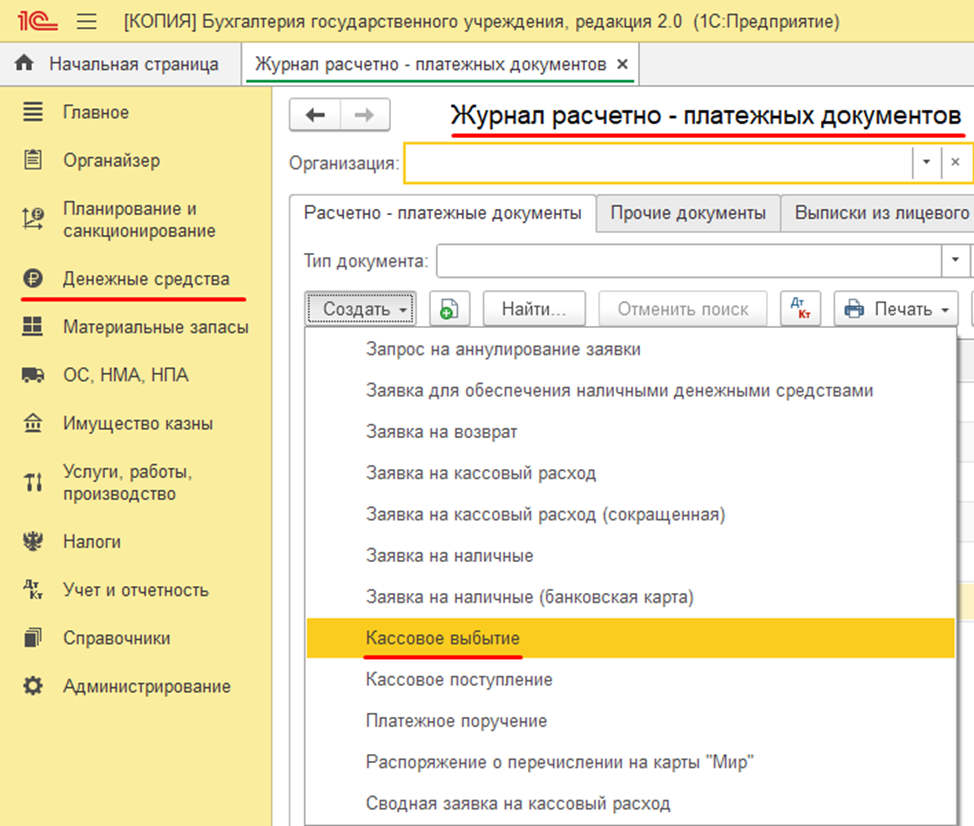Click the home icon on Начальная страница

click(x=24, y=63)
